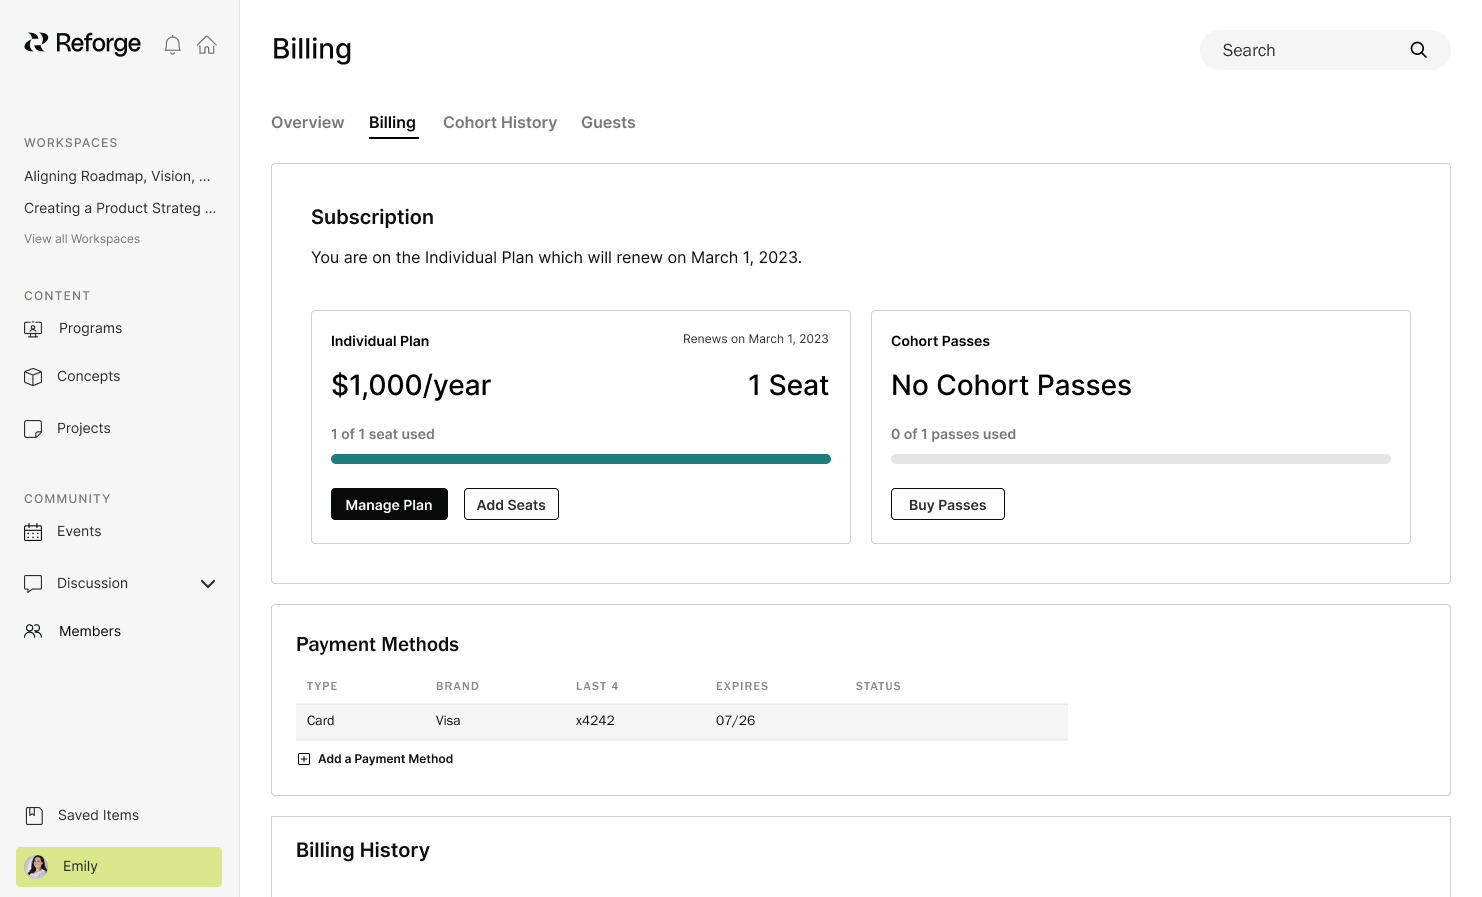This screenshot has width=1482, height=897.
Task: Click the Programs sidebar icon
Action: point(33,329)
